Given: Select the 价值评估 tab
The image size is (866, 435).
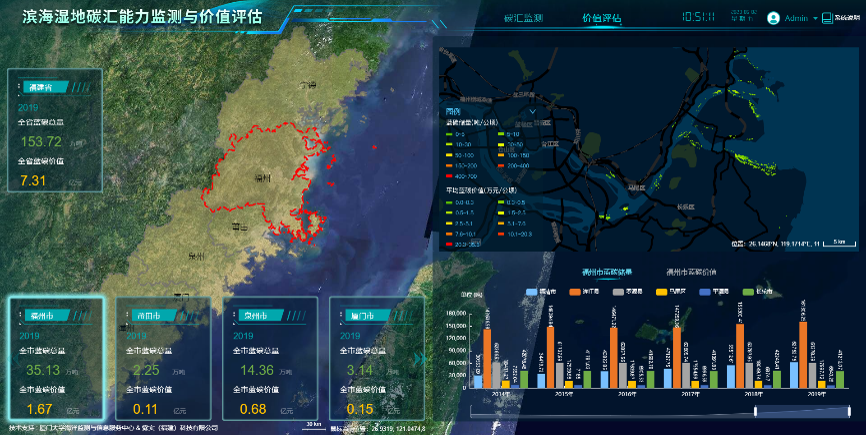Looking at the screenshot, I should [x=601, y=18].
